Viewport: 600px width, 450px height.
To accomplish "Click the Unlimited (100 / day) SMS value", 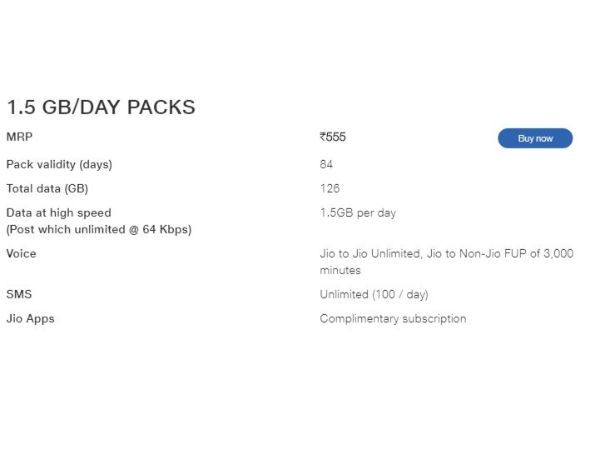I will click(373, 294).
